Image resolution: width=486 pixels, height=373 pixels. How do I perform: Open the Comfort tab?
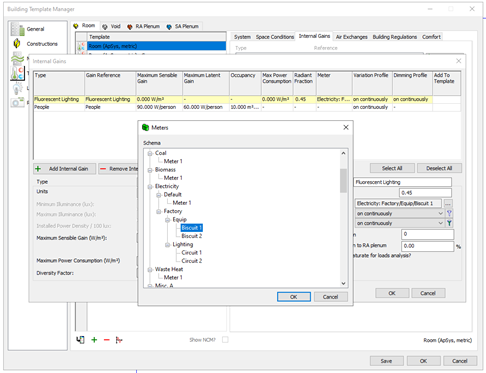point(431,37)
